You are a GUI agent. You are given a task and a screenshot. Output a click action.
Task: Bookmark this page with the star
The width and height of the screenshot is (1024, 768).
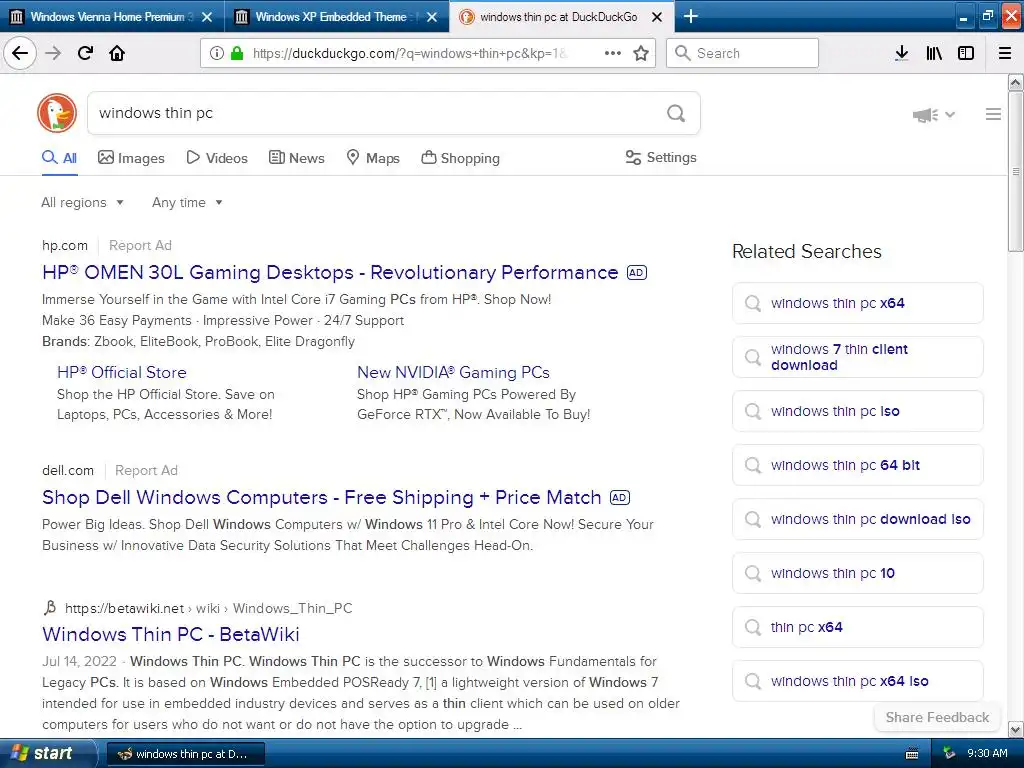point(641,53)
